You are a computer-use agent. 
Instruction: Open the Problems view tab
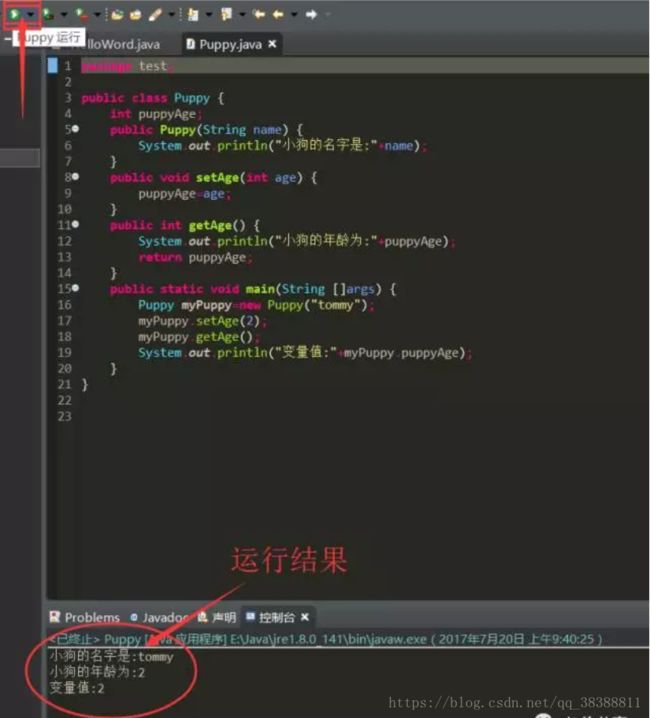[x=85, y=617]
